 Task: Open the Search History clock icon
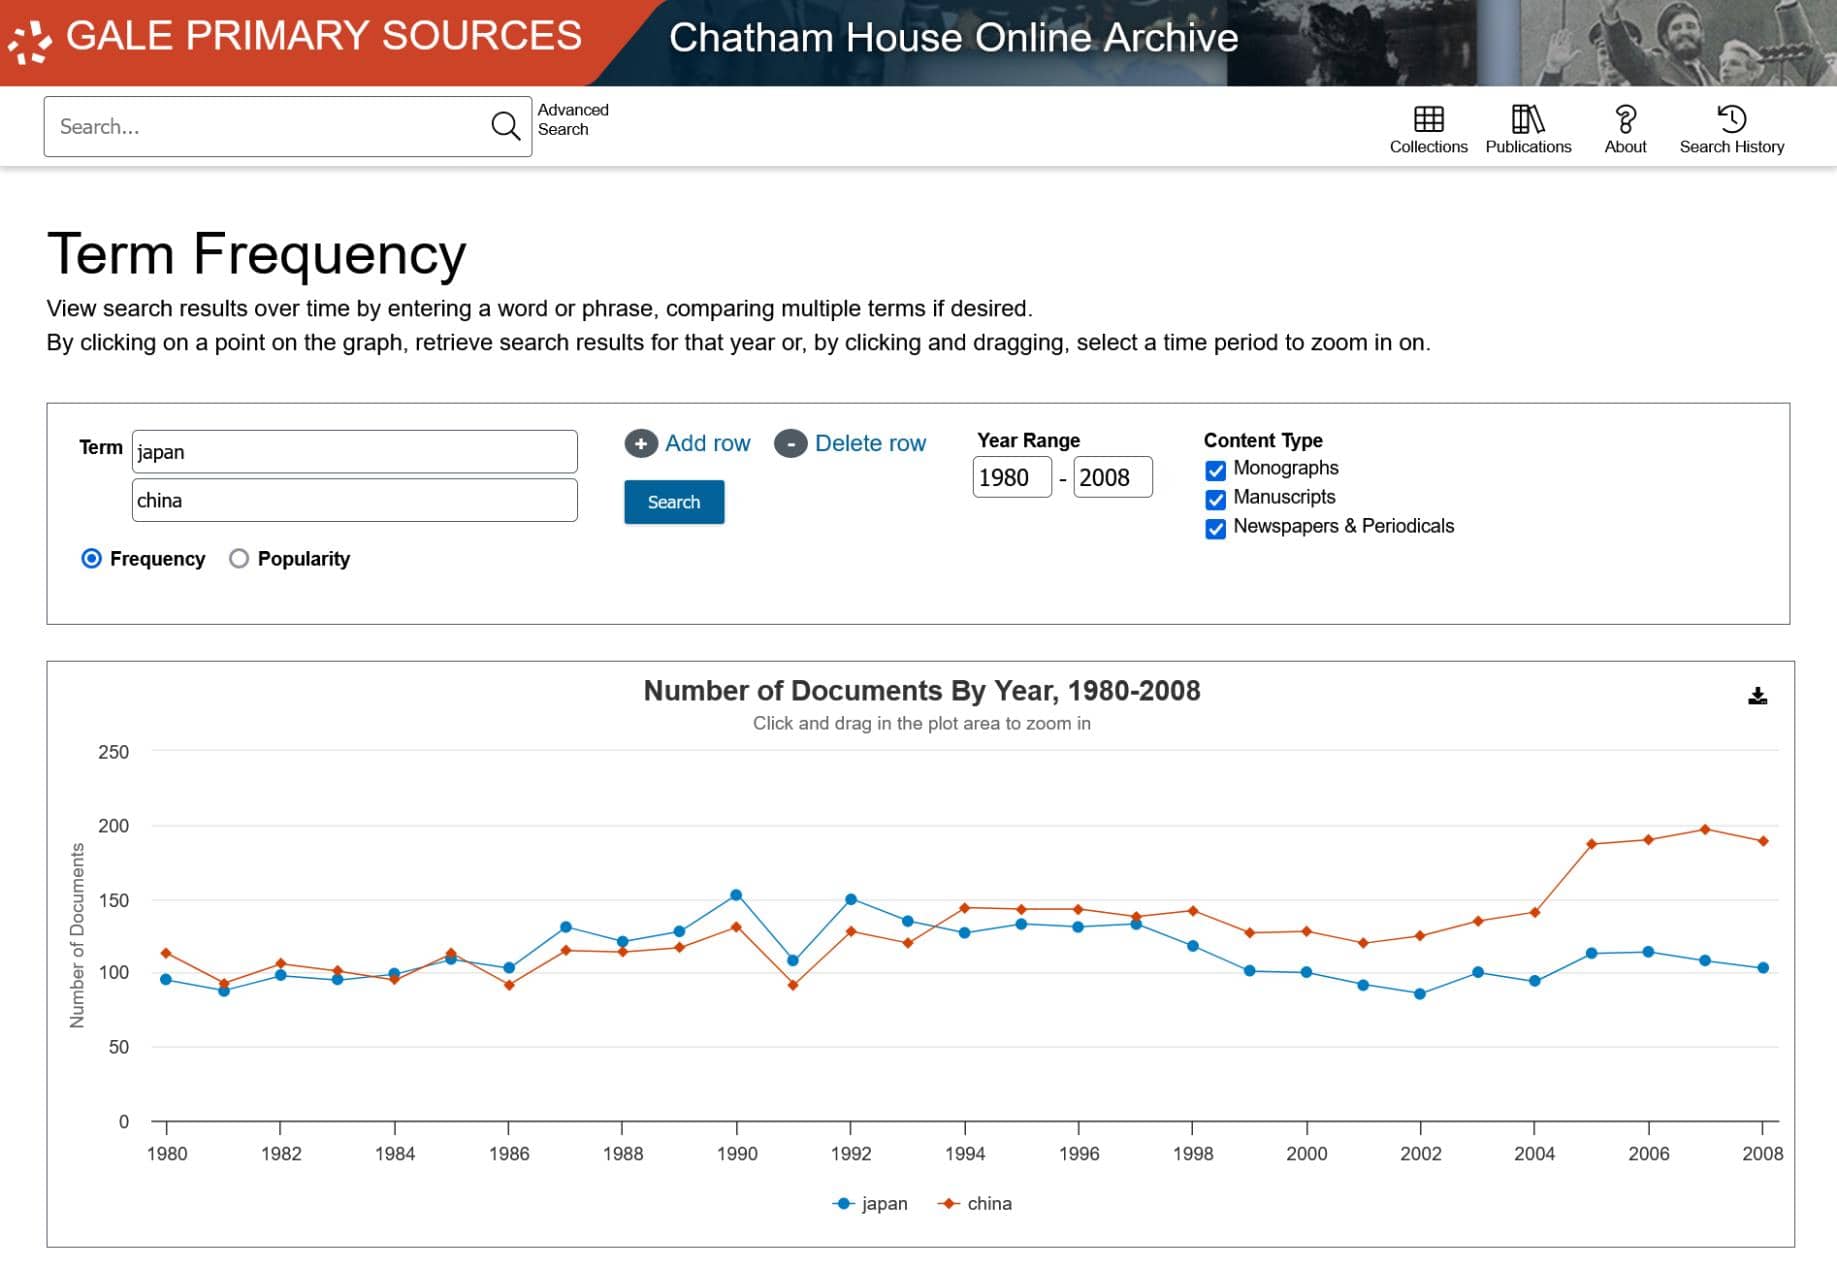[1731, 119]
